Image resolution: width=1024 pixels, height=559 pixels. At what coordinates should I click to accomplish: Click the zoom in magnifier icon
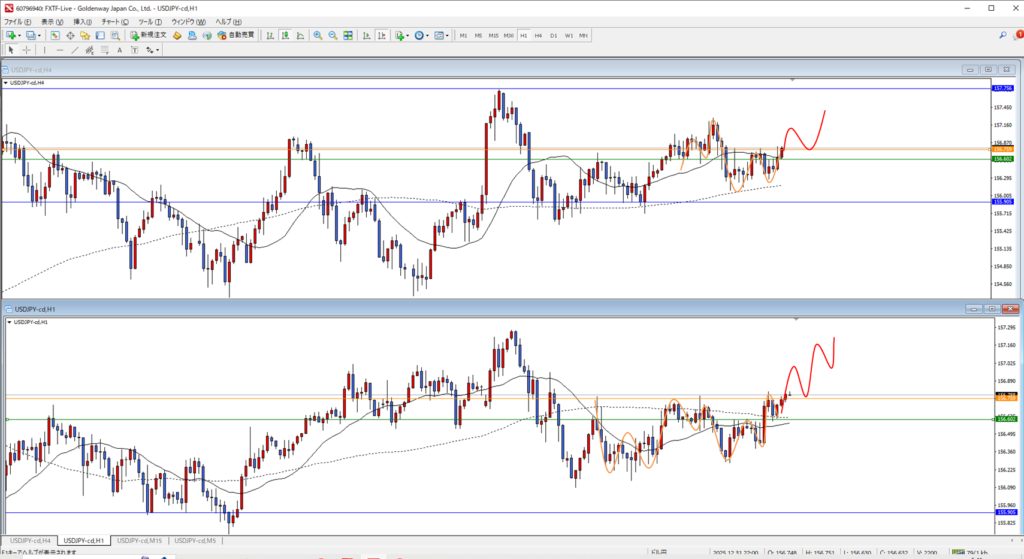(x=317, y=35)
